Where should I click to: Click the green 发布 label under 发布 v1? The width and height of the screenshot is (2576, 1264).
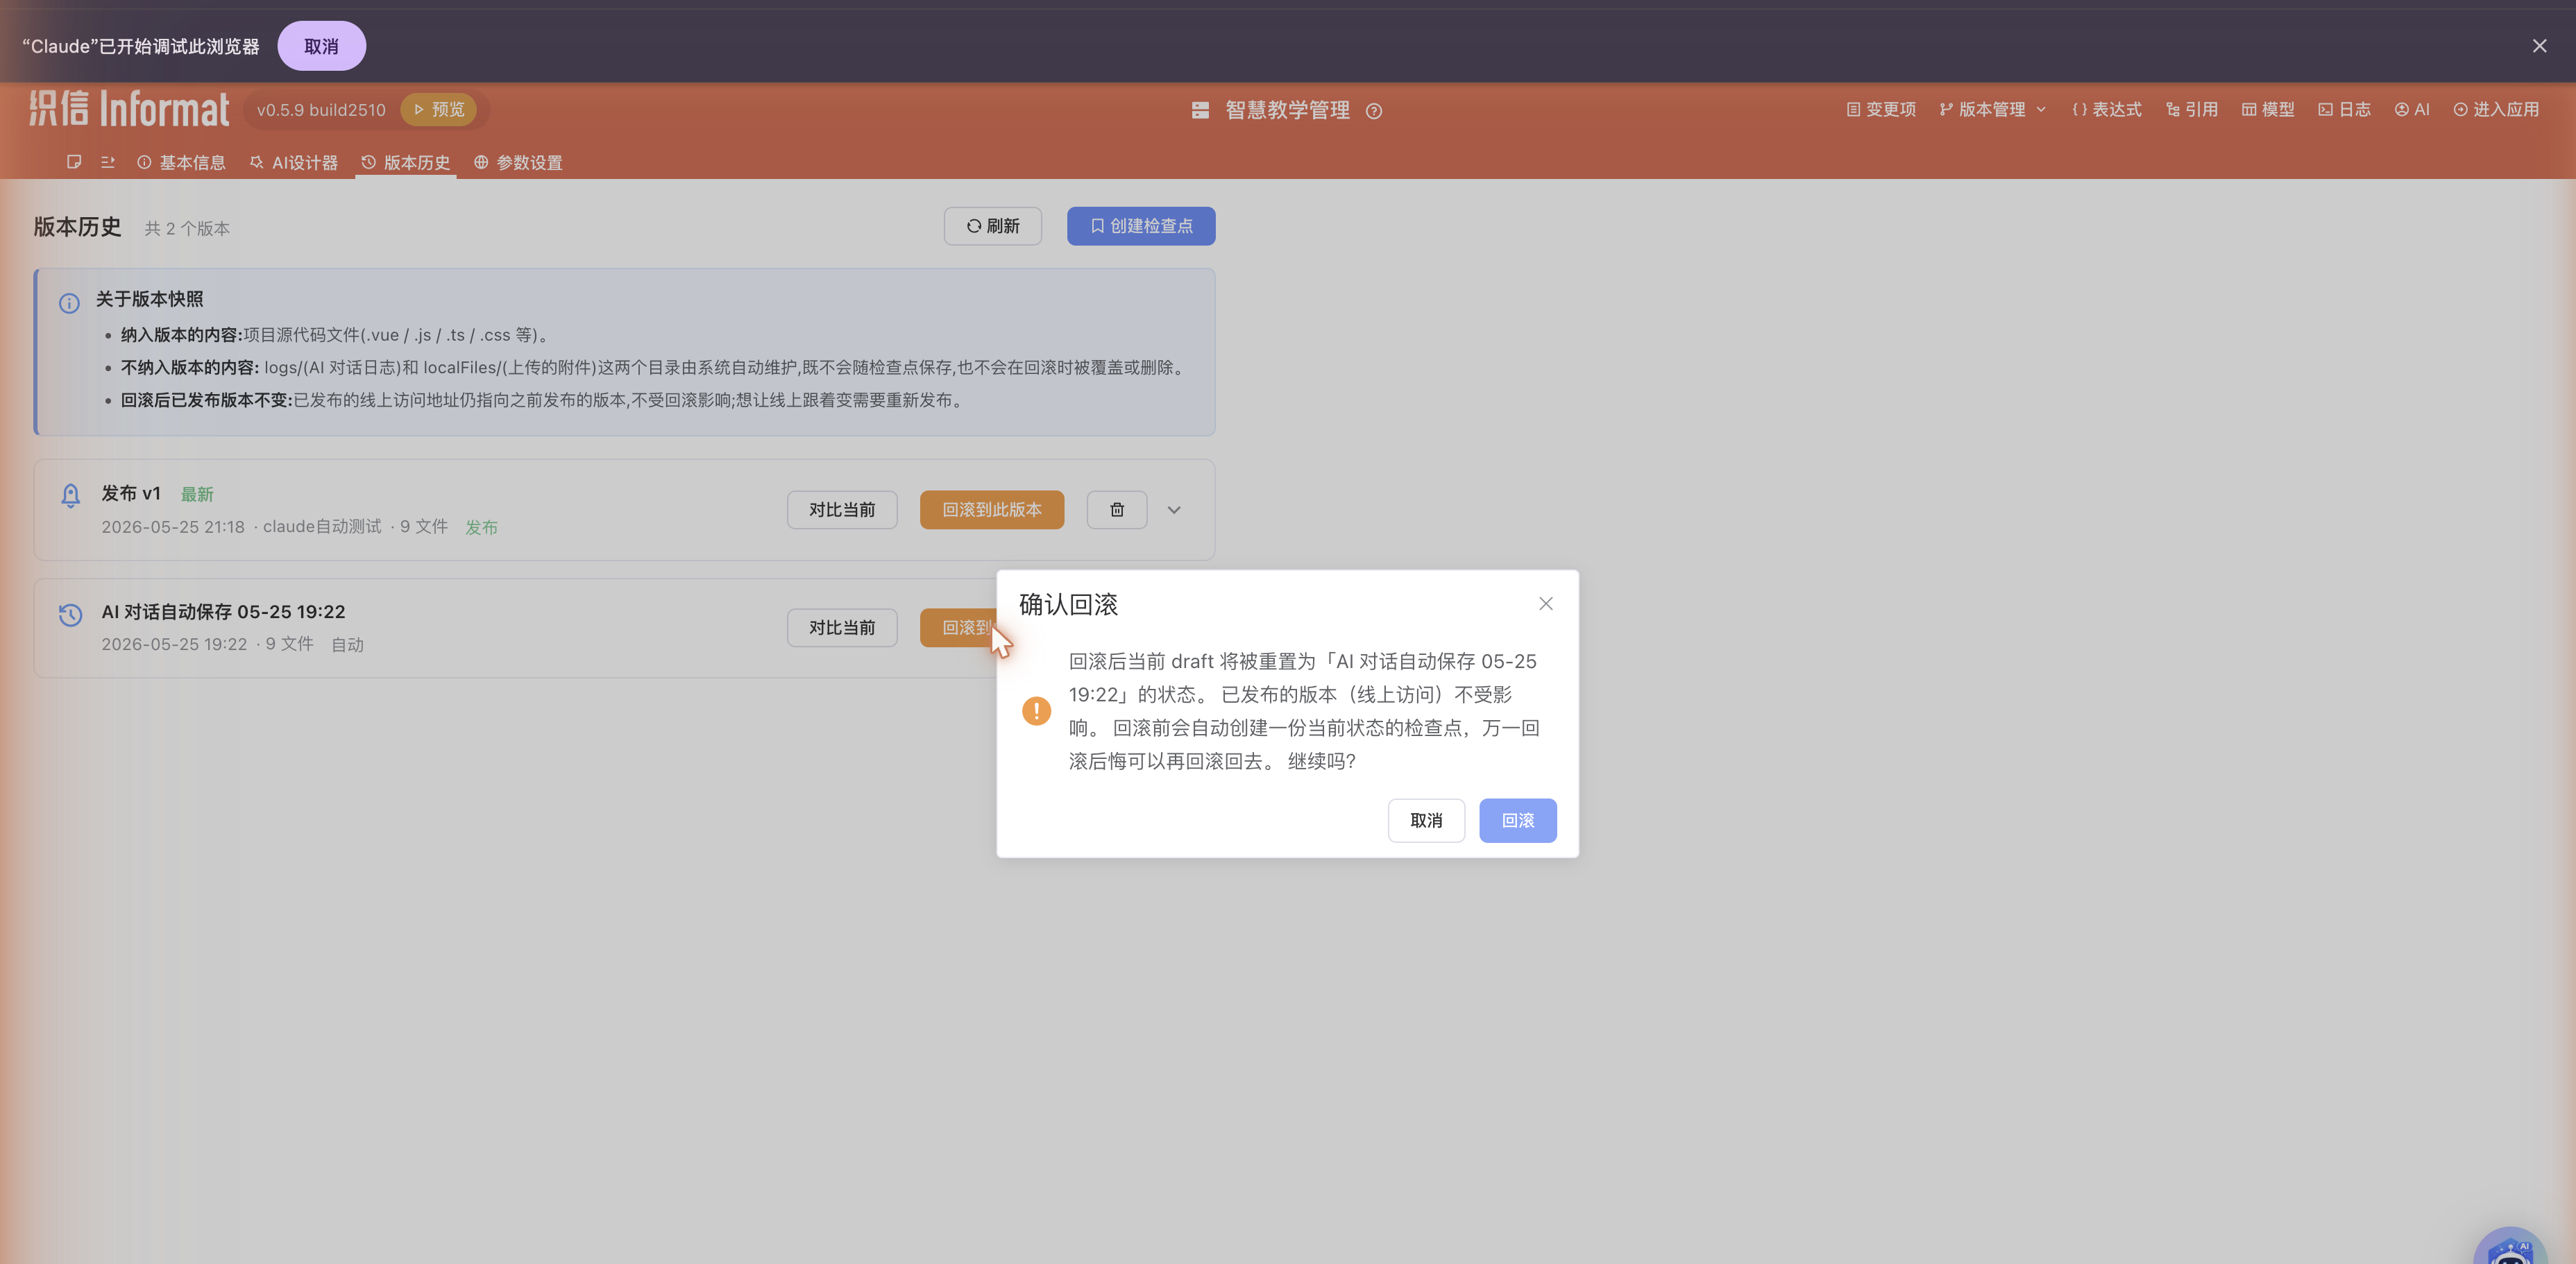point(481,527)
